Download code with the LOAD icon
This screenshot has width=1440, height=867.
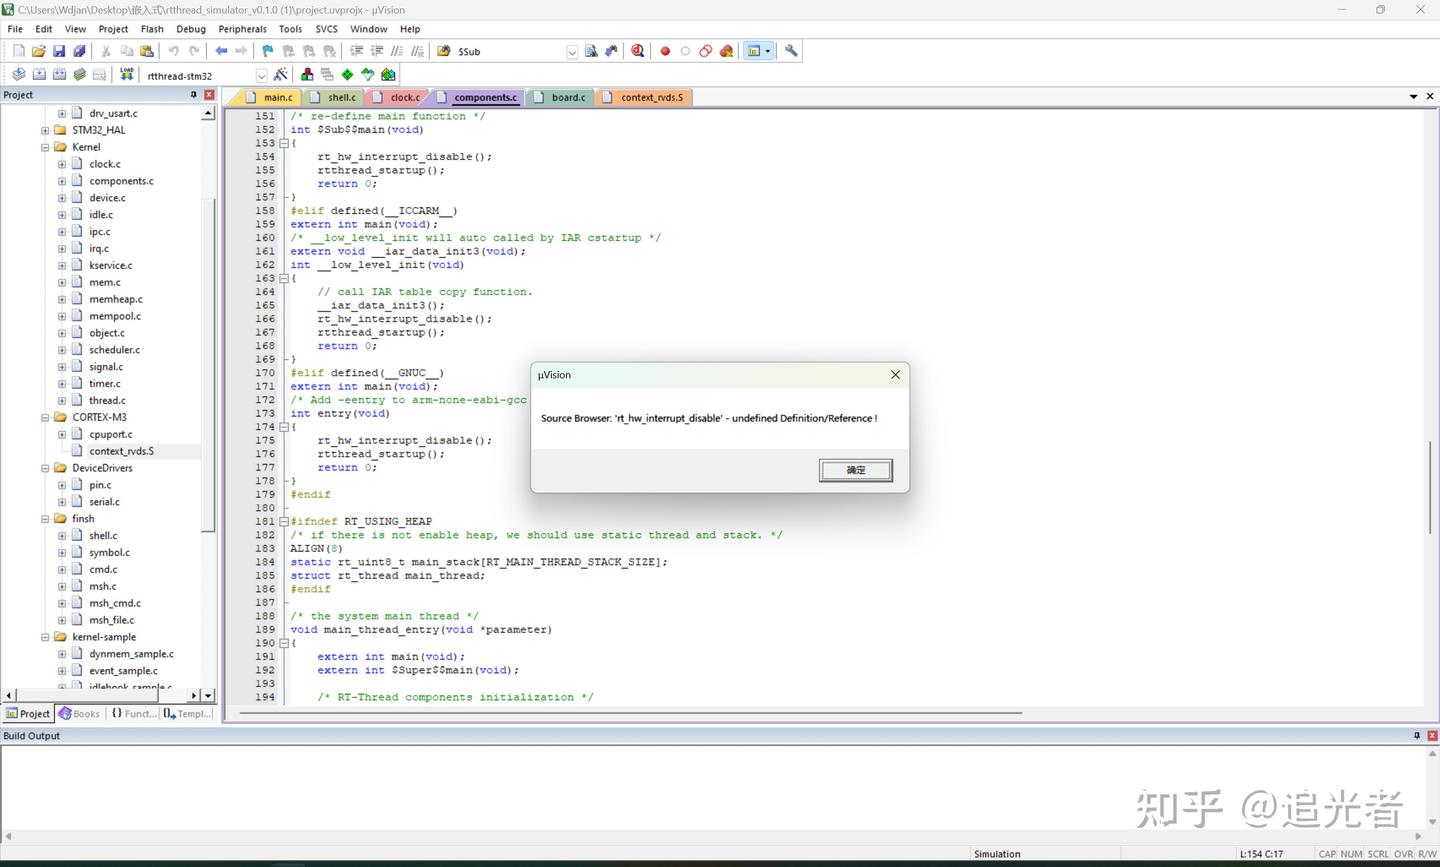pos(127,75)
